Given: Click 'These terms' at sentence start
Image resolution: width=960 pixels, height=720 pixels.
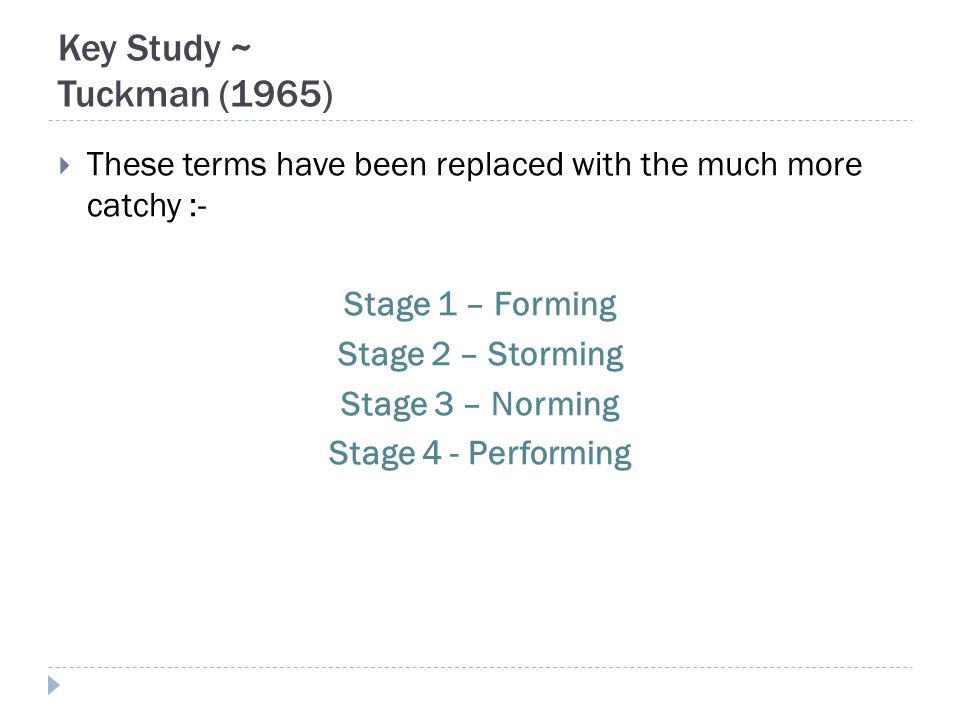Looking at the screenshot, I should click(176, 165).
